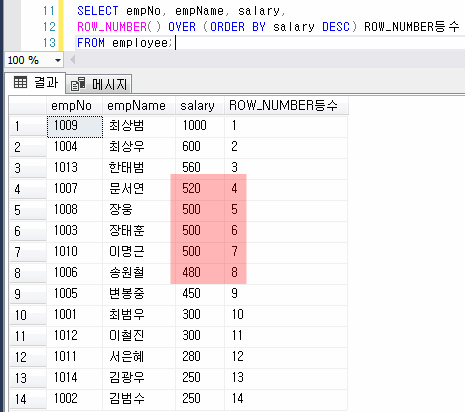The height and width of the screenshot is (412, 465).
Task: Click ROW_NUMBER등수 value 12 in 서은혜 row
Action: (286, 357)
